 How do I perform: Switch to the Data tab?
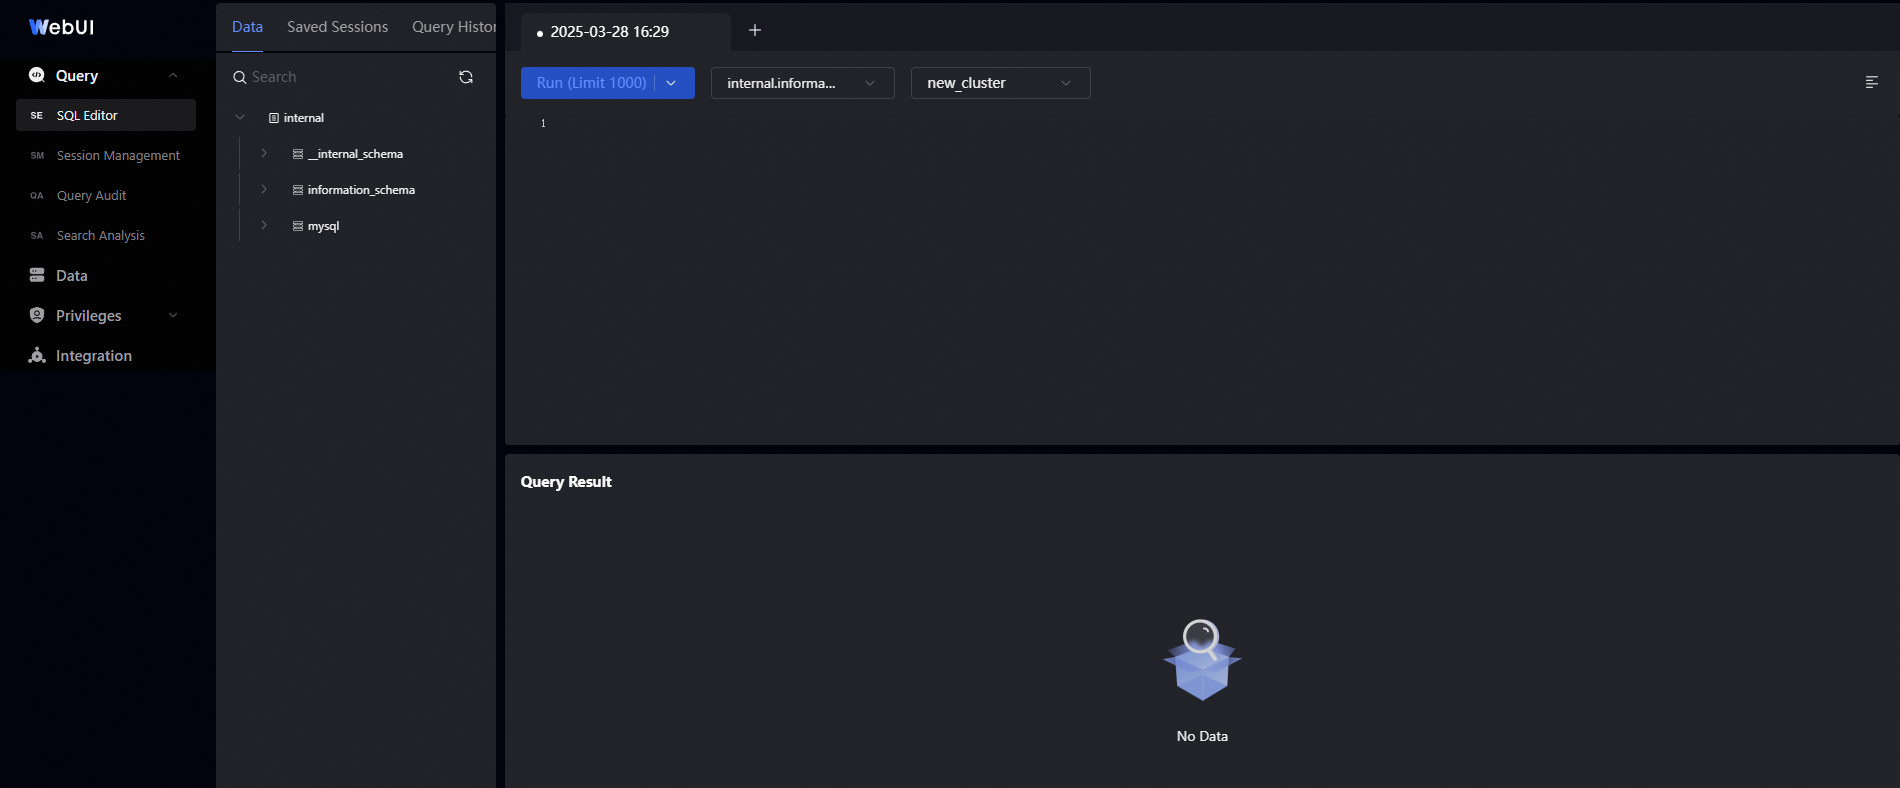pos(247,27)
